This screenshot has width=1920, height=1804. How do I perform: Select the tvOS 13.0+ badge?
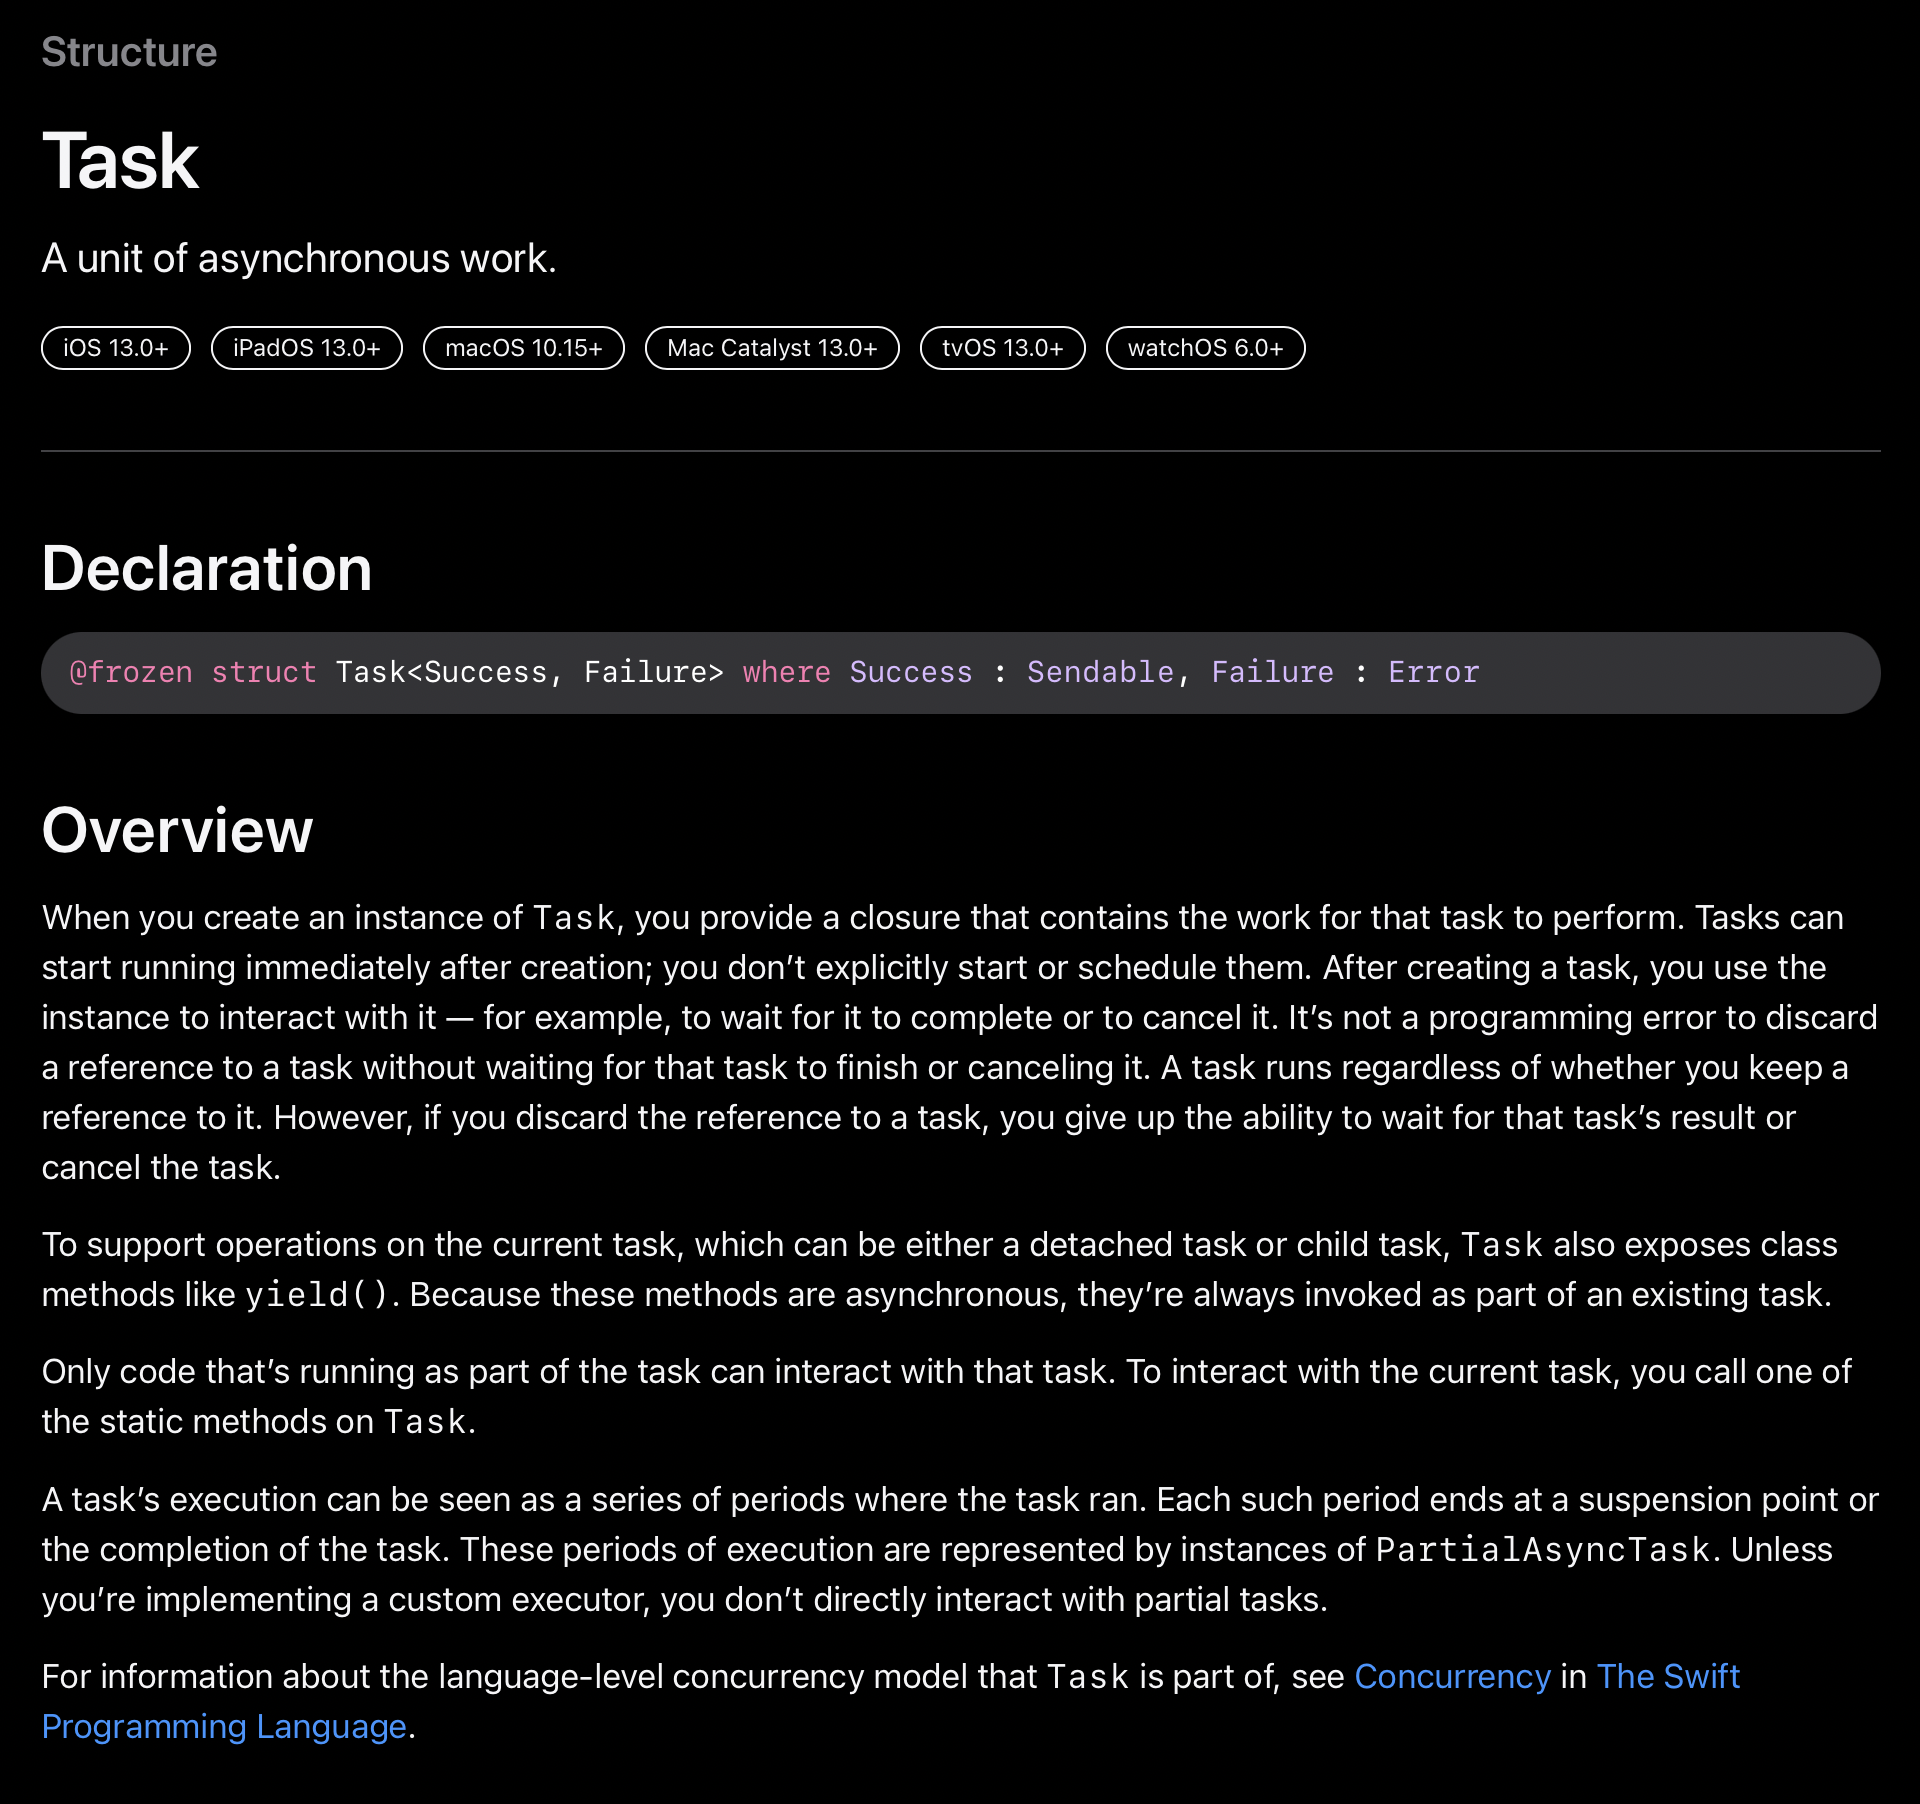click(1002, 348)
